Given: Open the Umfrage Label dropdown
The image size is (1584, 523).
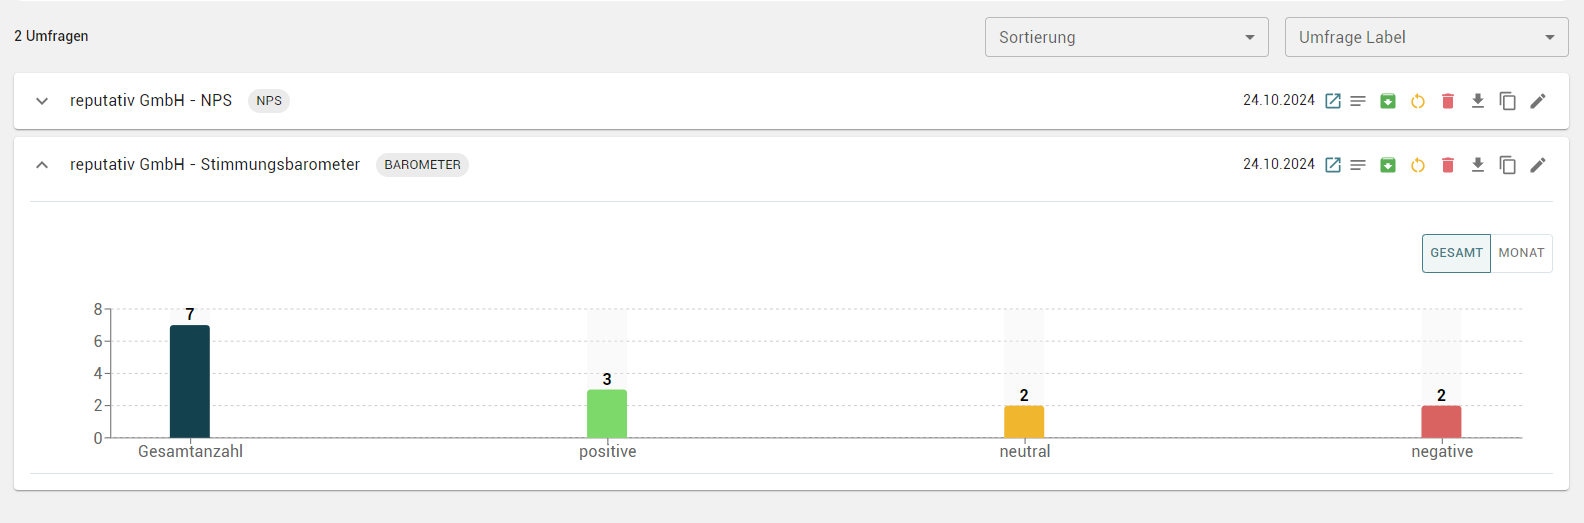Looking at the screenshot, I should click(1426, 37).
